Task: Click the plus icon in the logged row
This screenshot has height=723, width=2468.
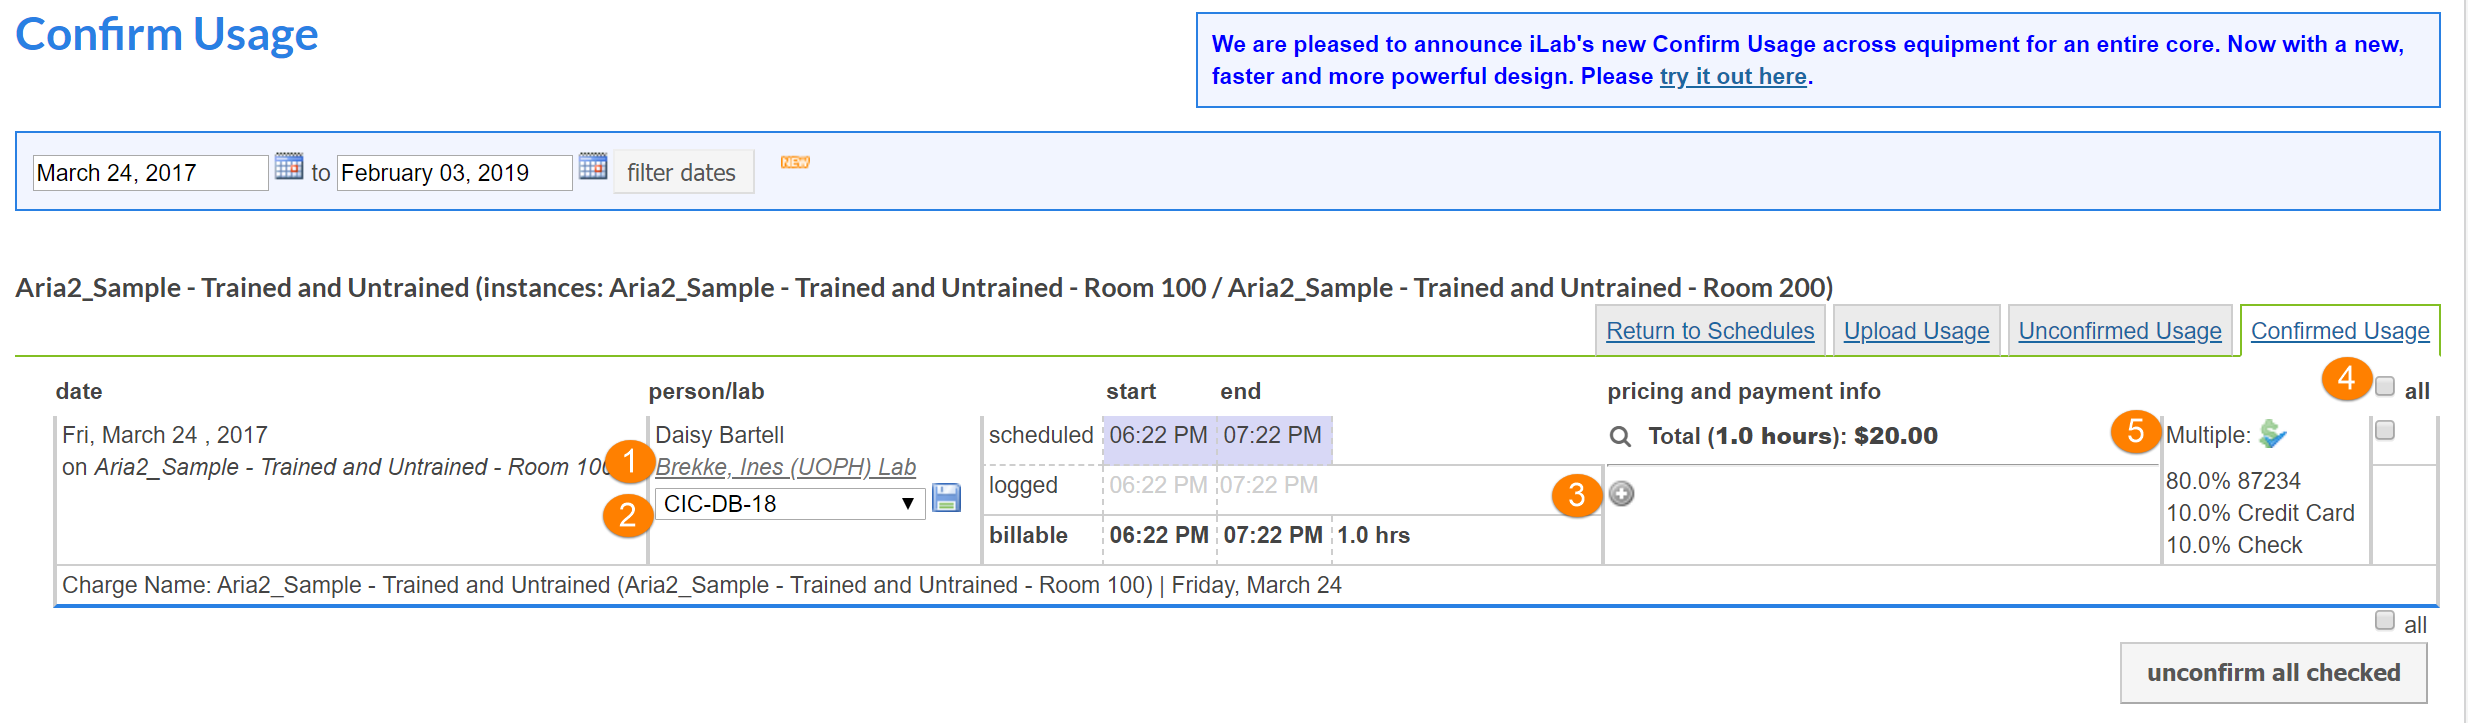Action: click(1622, 494)
